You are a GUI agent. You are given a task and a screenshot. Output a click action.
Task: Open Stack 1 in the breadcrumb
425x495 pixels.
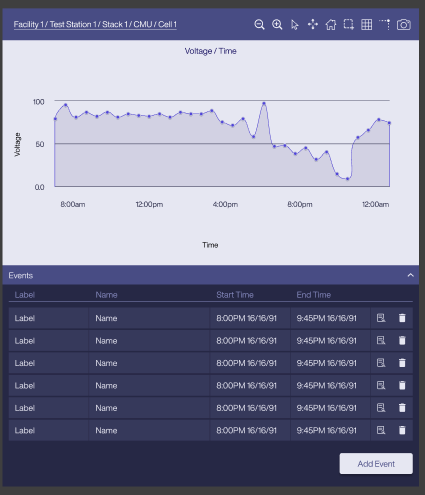point(115,24)
